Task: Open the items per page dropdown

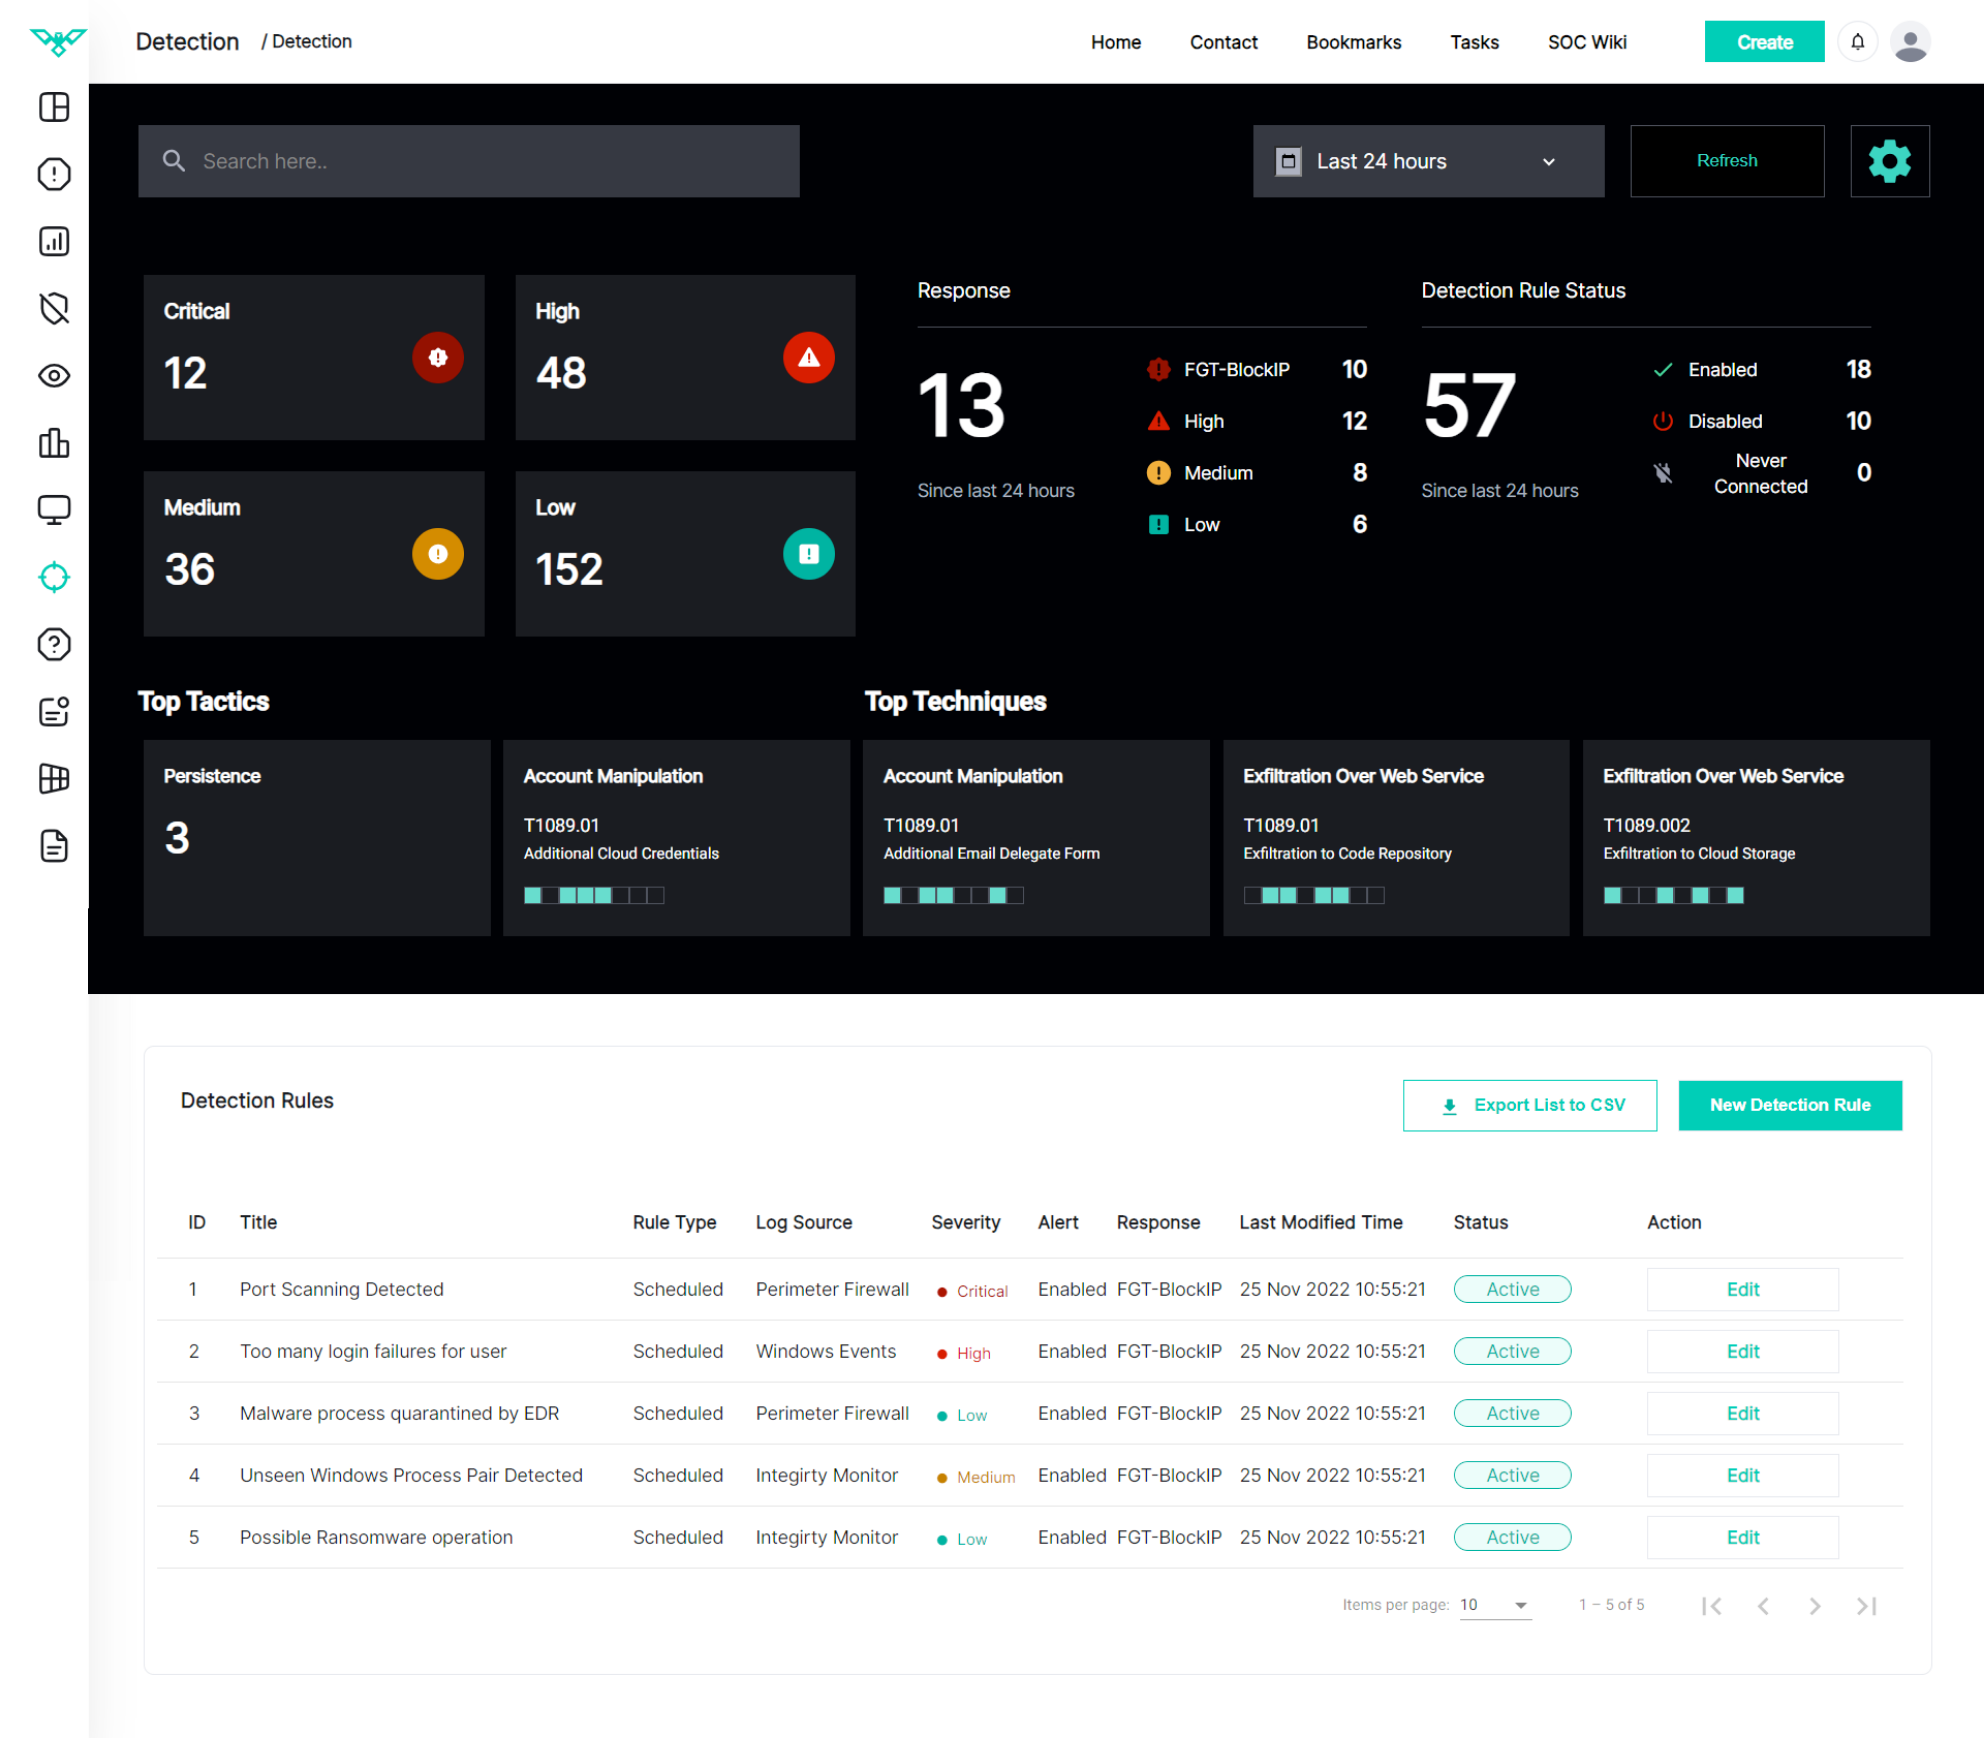Action: coord(1496,1606)
